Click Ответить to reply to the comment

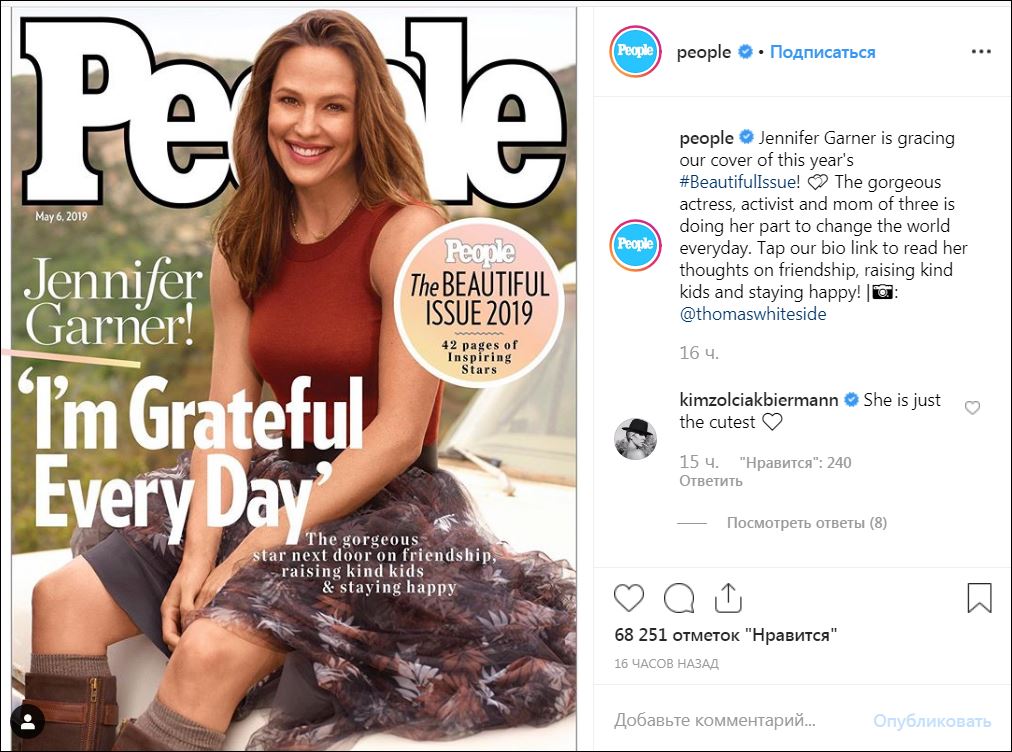coord(711,481)
